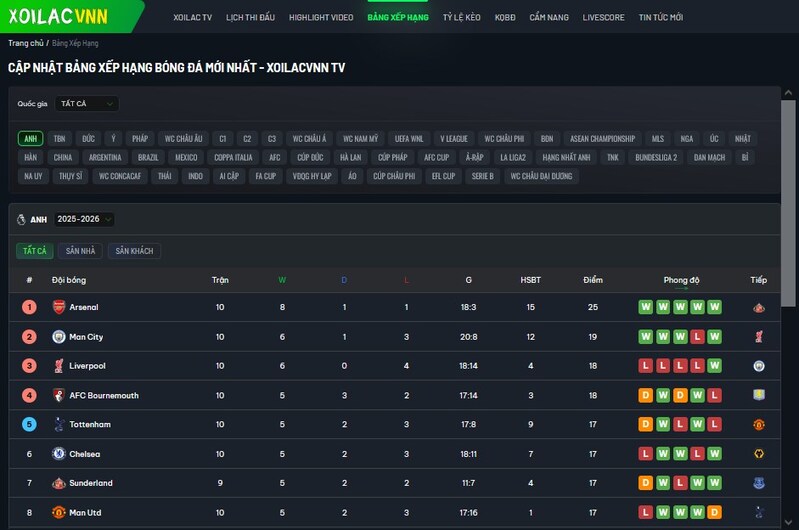Click Arsenal's next opponent crest
799x530 pixels.
point(759,308)
